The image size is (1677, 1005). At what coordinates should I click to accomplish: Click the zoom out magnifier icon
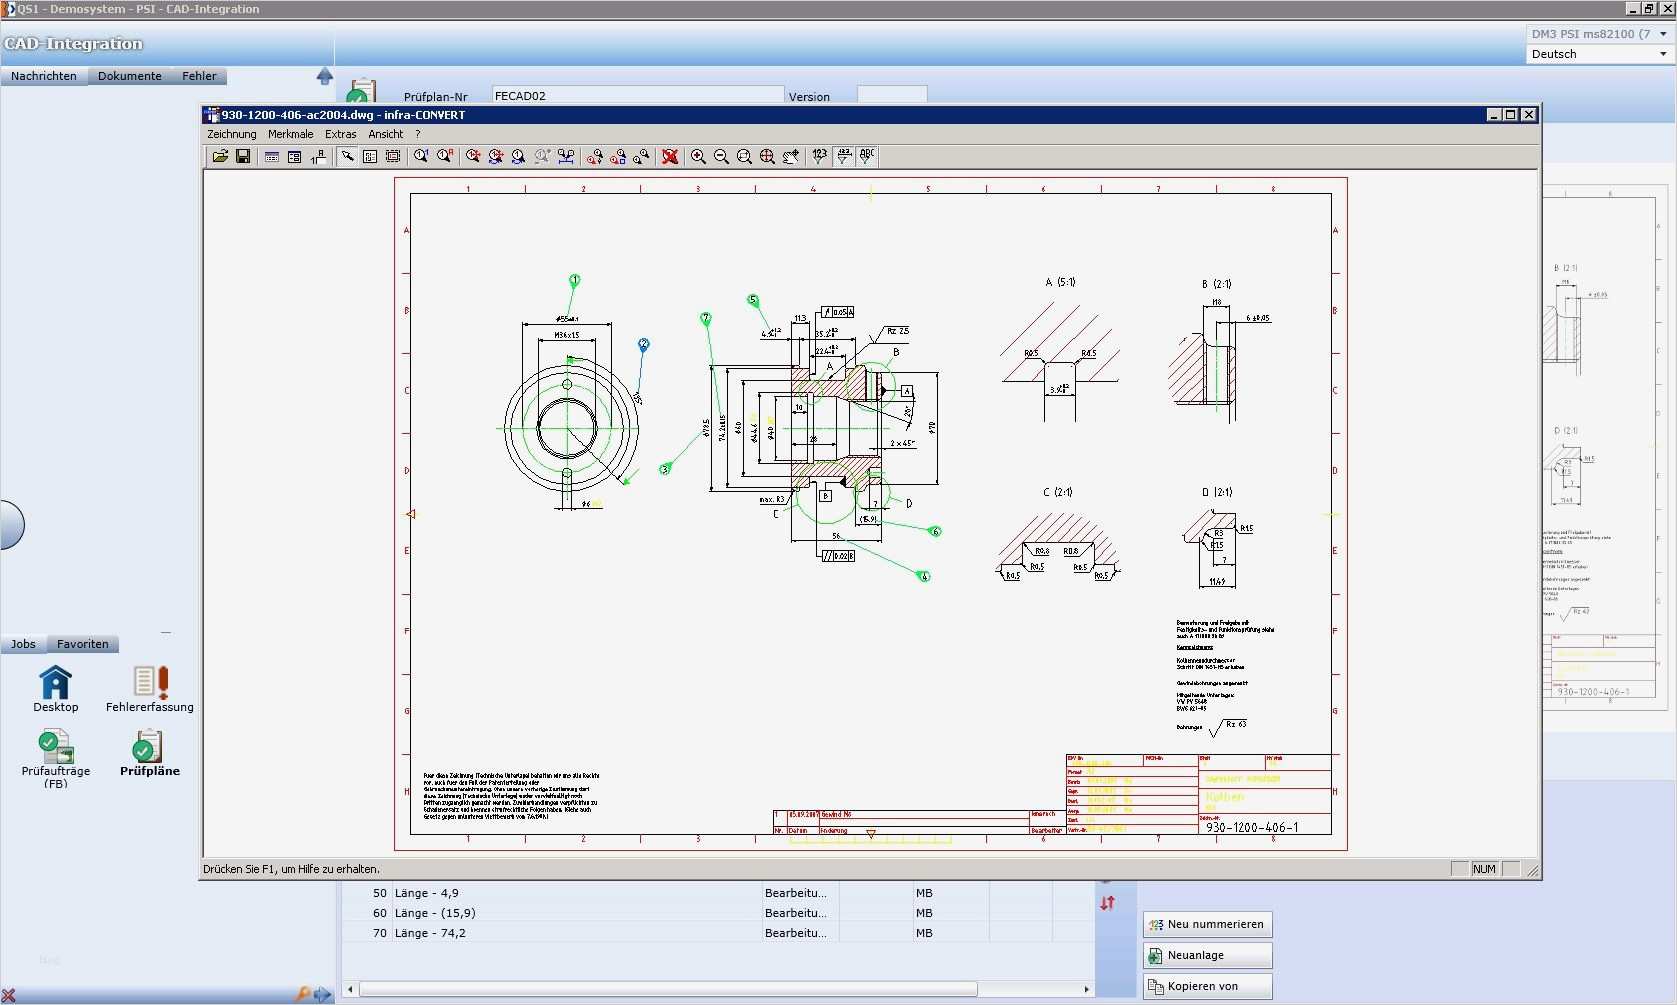721,156
